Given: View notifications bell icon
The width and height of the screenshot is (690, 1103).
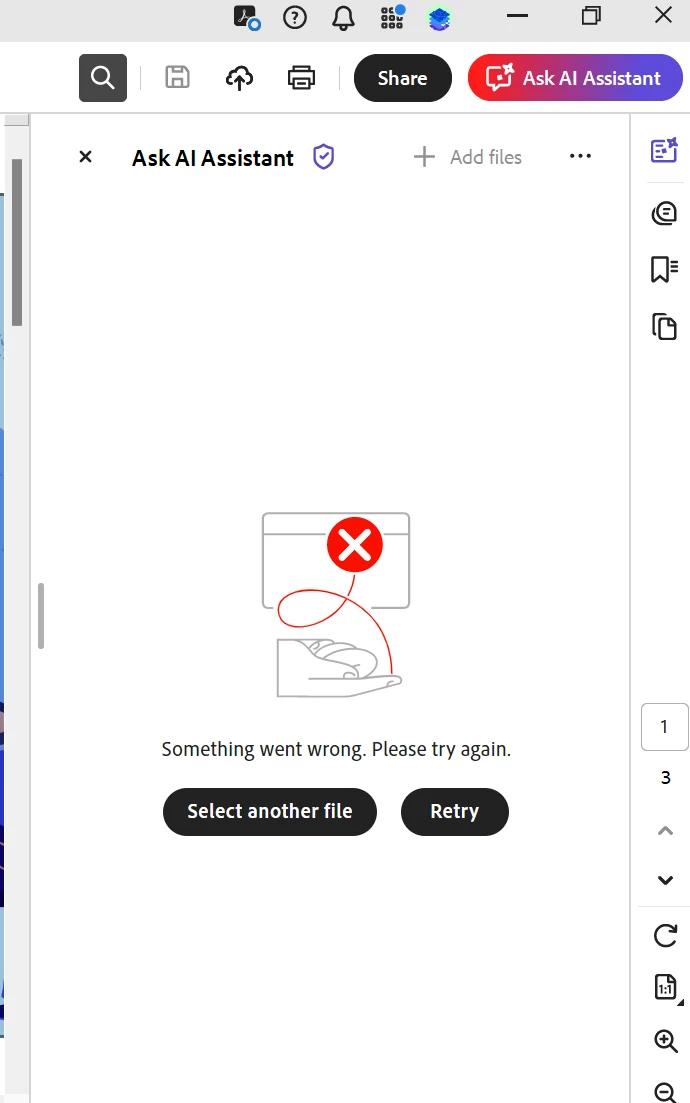Looking at the screenshot, I should (343, 18).
